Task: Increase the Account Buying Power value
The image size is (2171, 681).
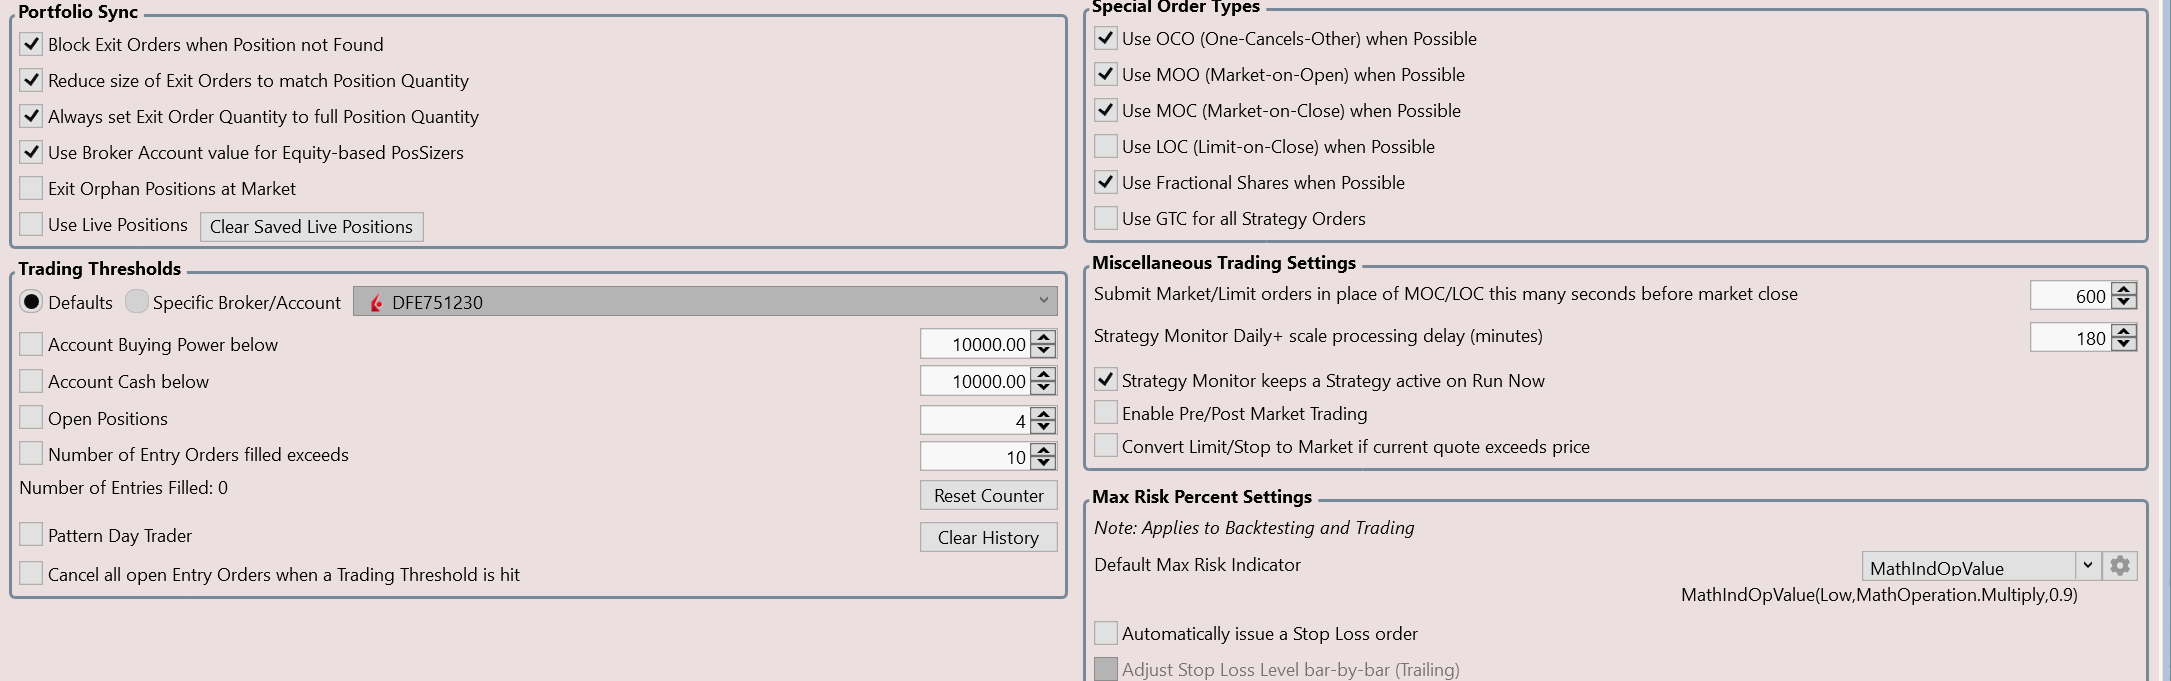Action: pyautogui.click(x=1043, y=338)
